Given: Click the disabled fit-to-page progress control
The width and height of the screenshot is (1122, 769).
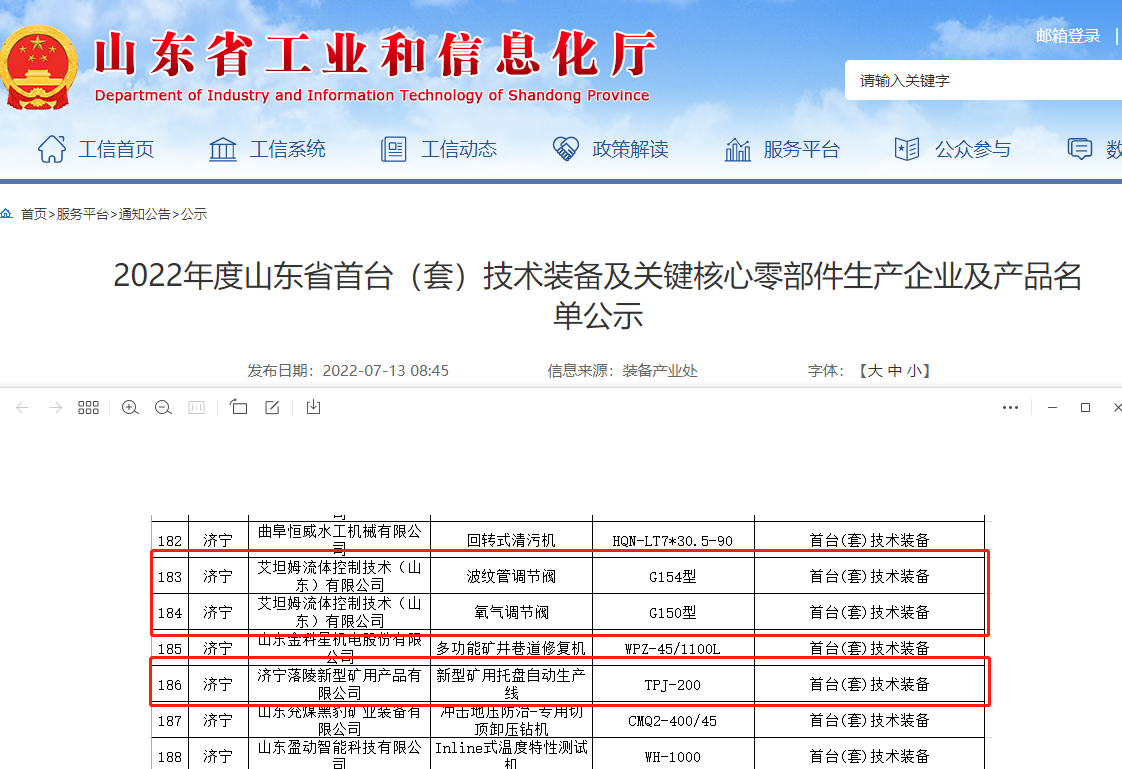Looking at the screenshot, I should pos(196,408).
